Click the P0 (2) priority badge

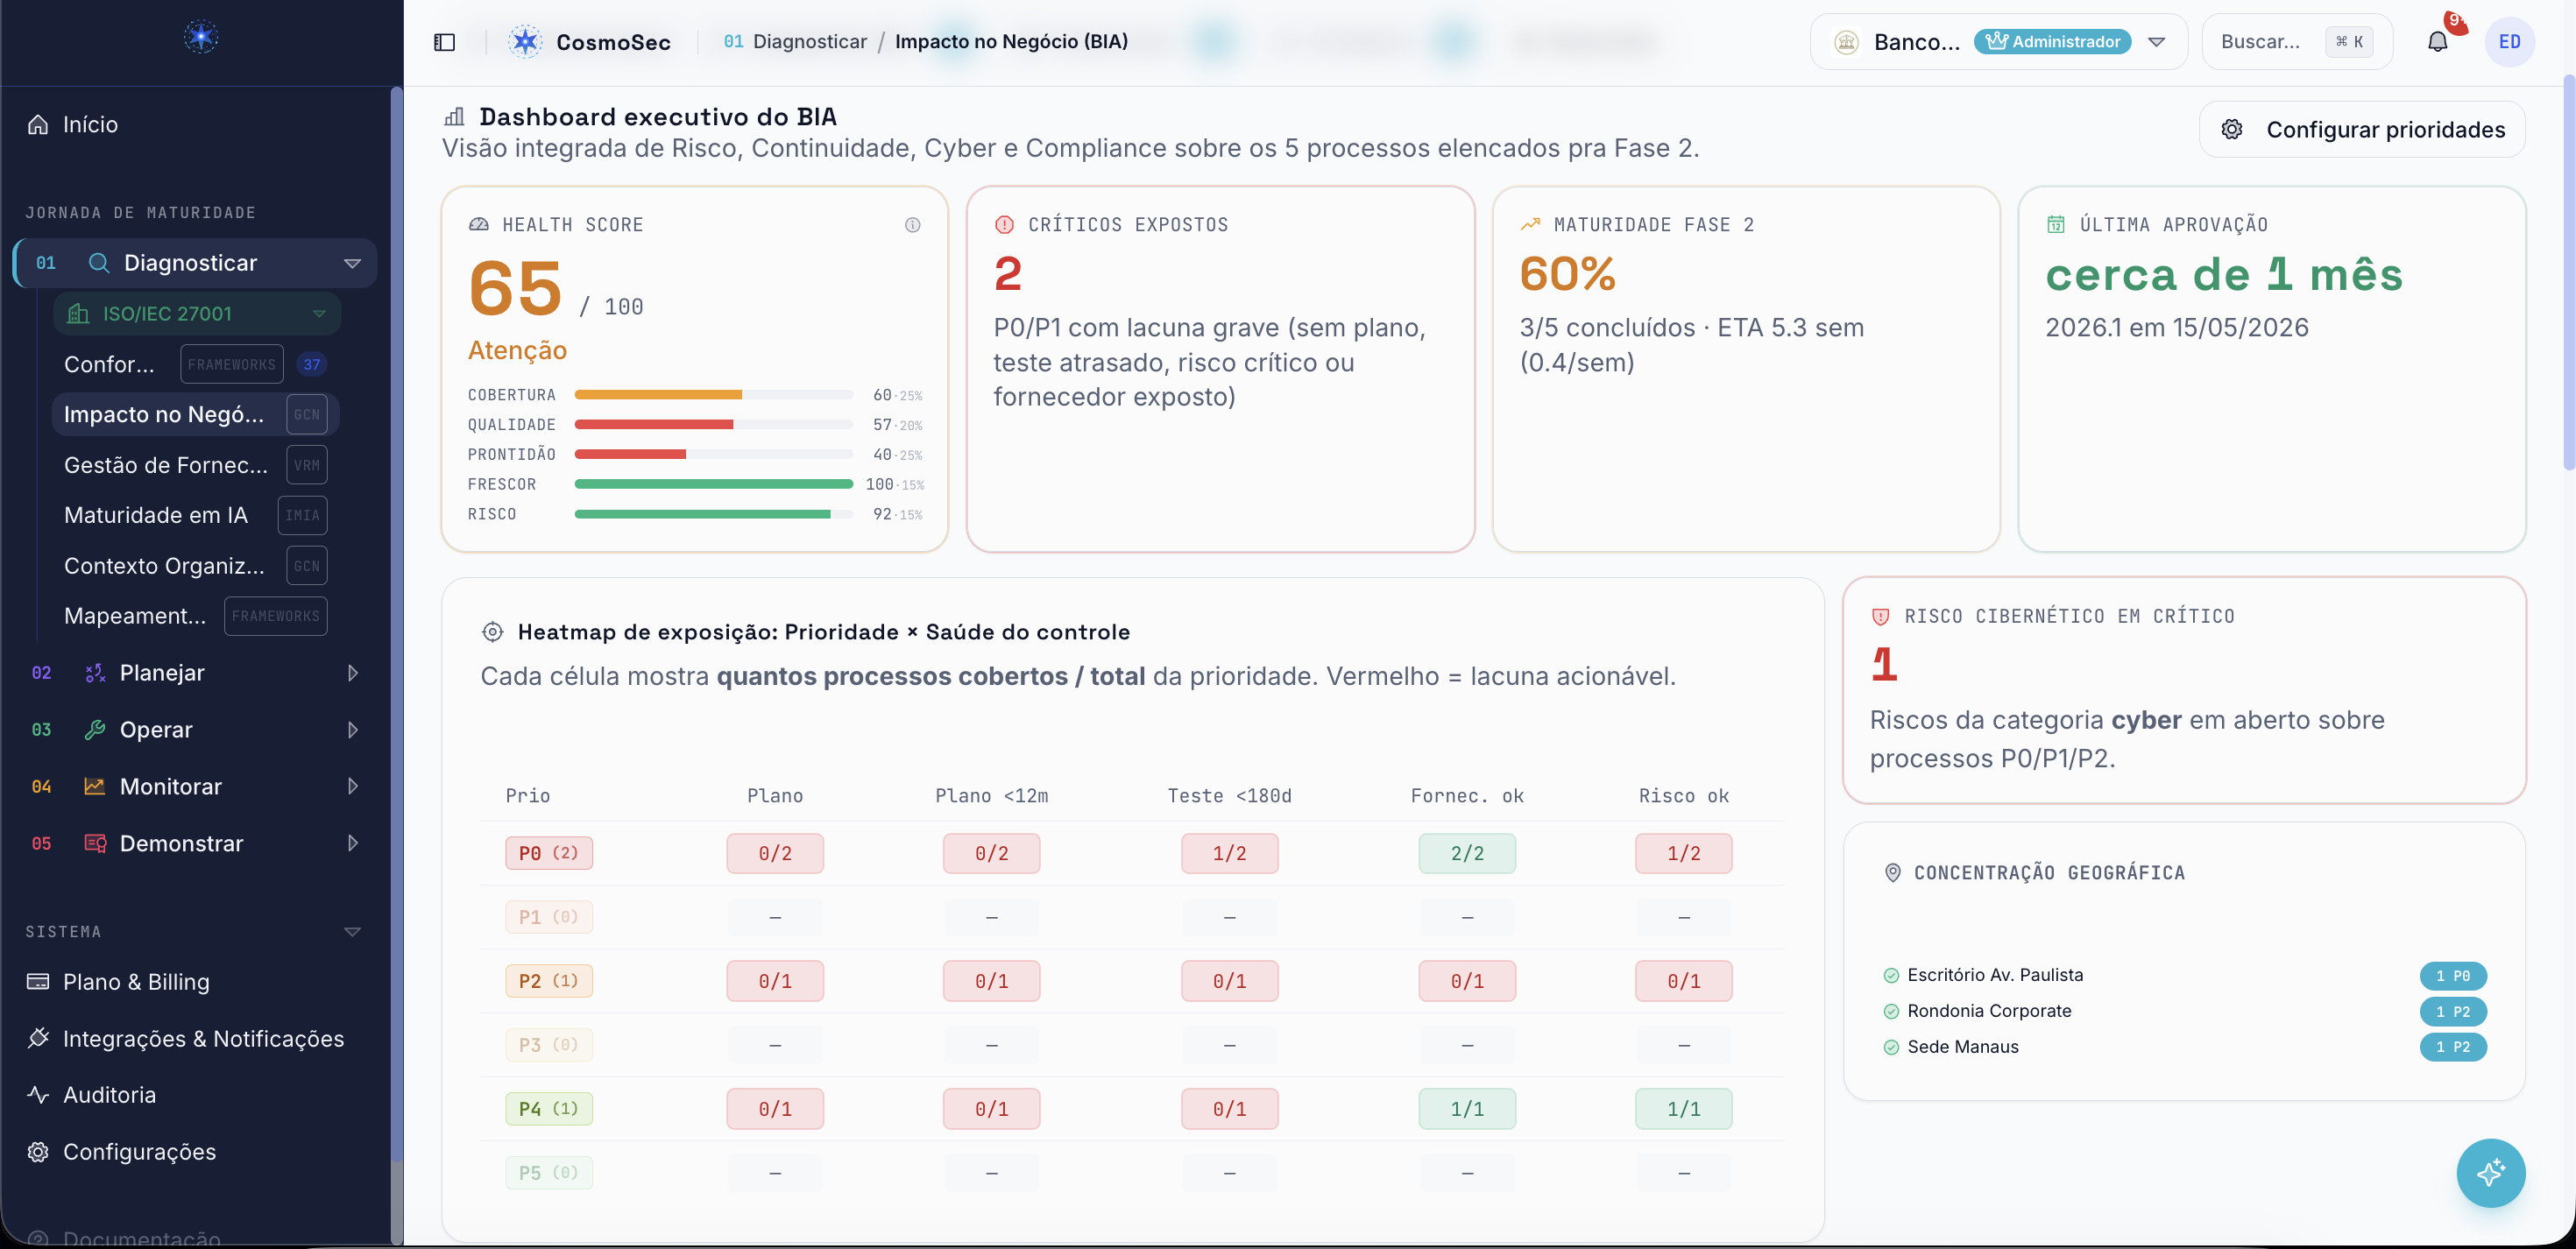point(549,853)
